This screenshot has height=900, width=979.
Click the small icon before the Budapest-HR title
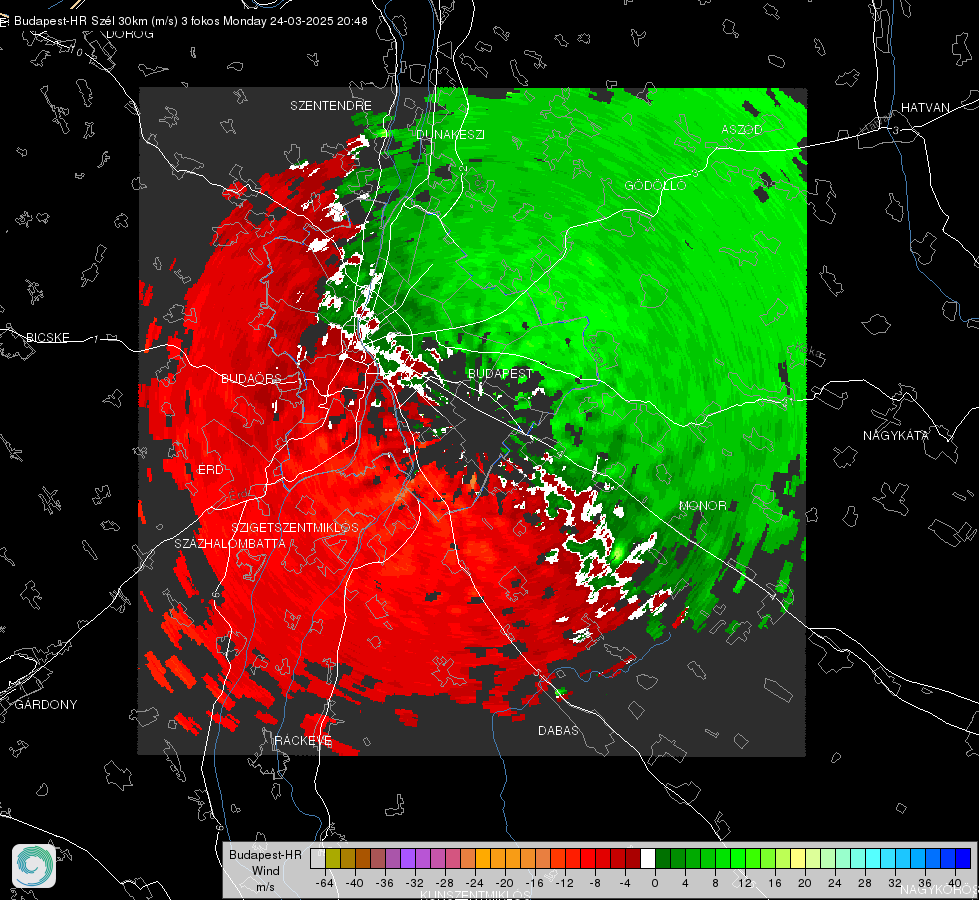click(x=4, y=21)
